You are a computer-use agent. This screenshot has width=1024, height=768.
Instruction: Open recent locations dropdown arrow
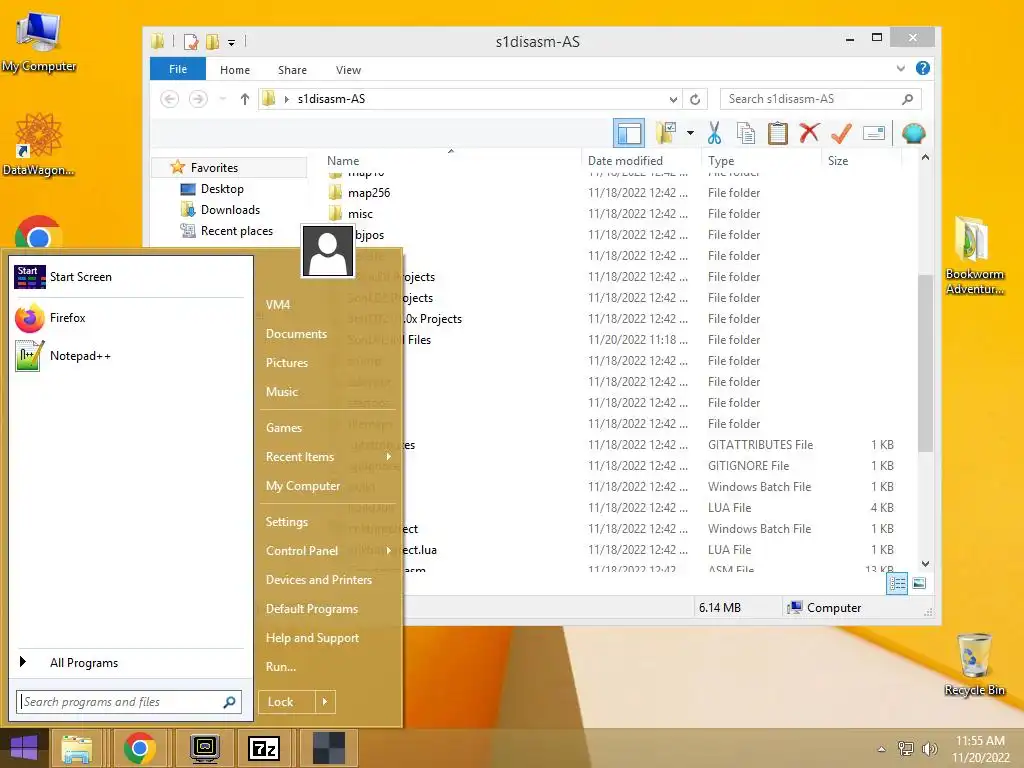point(223,99)
